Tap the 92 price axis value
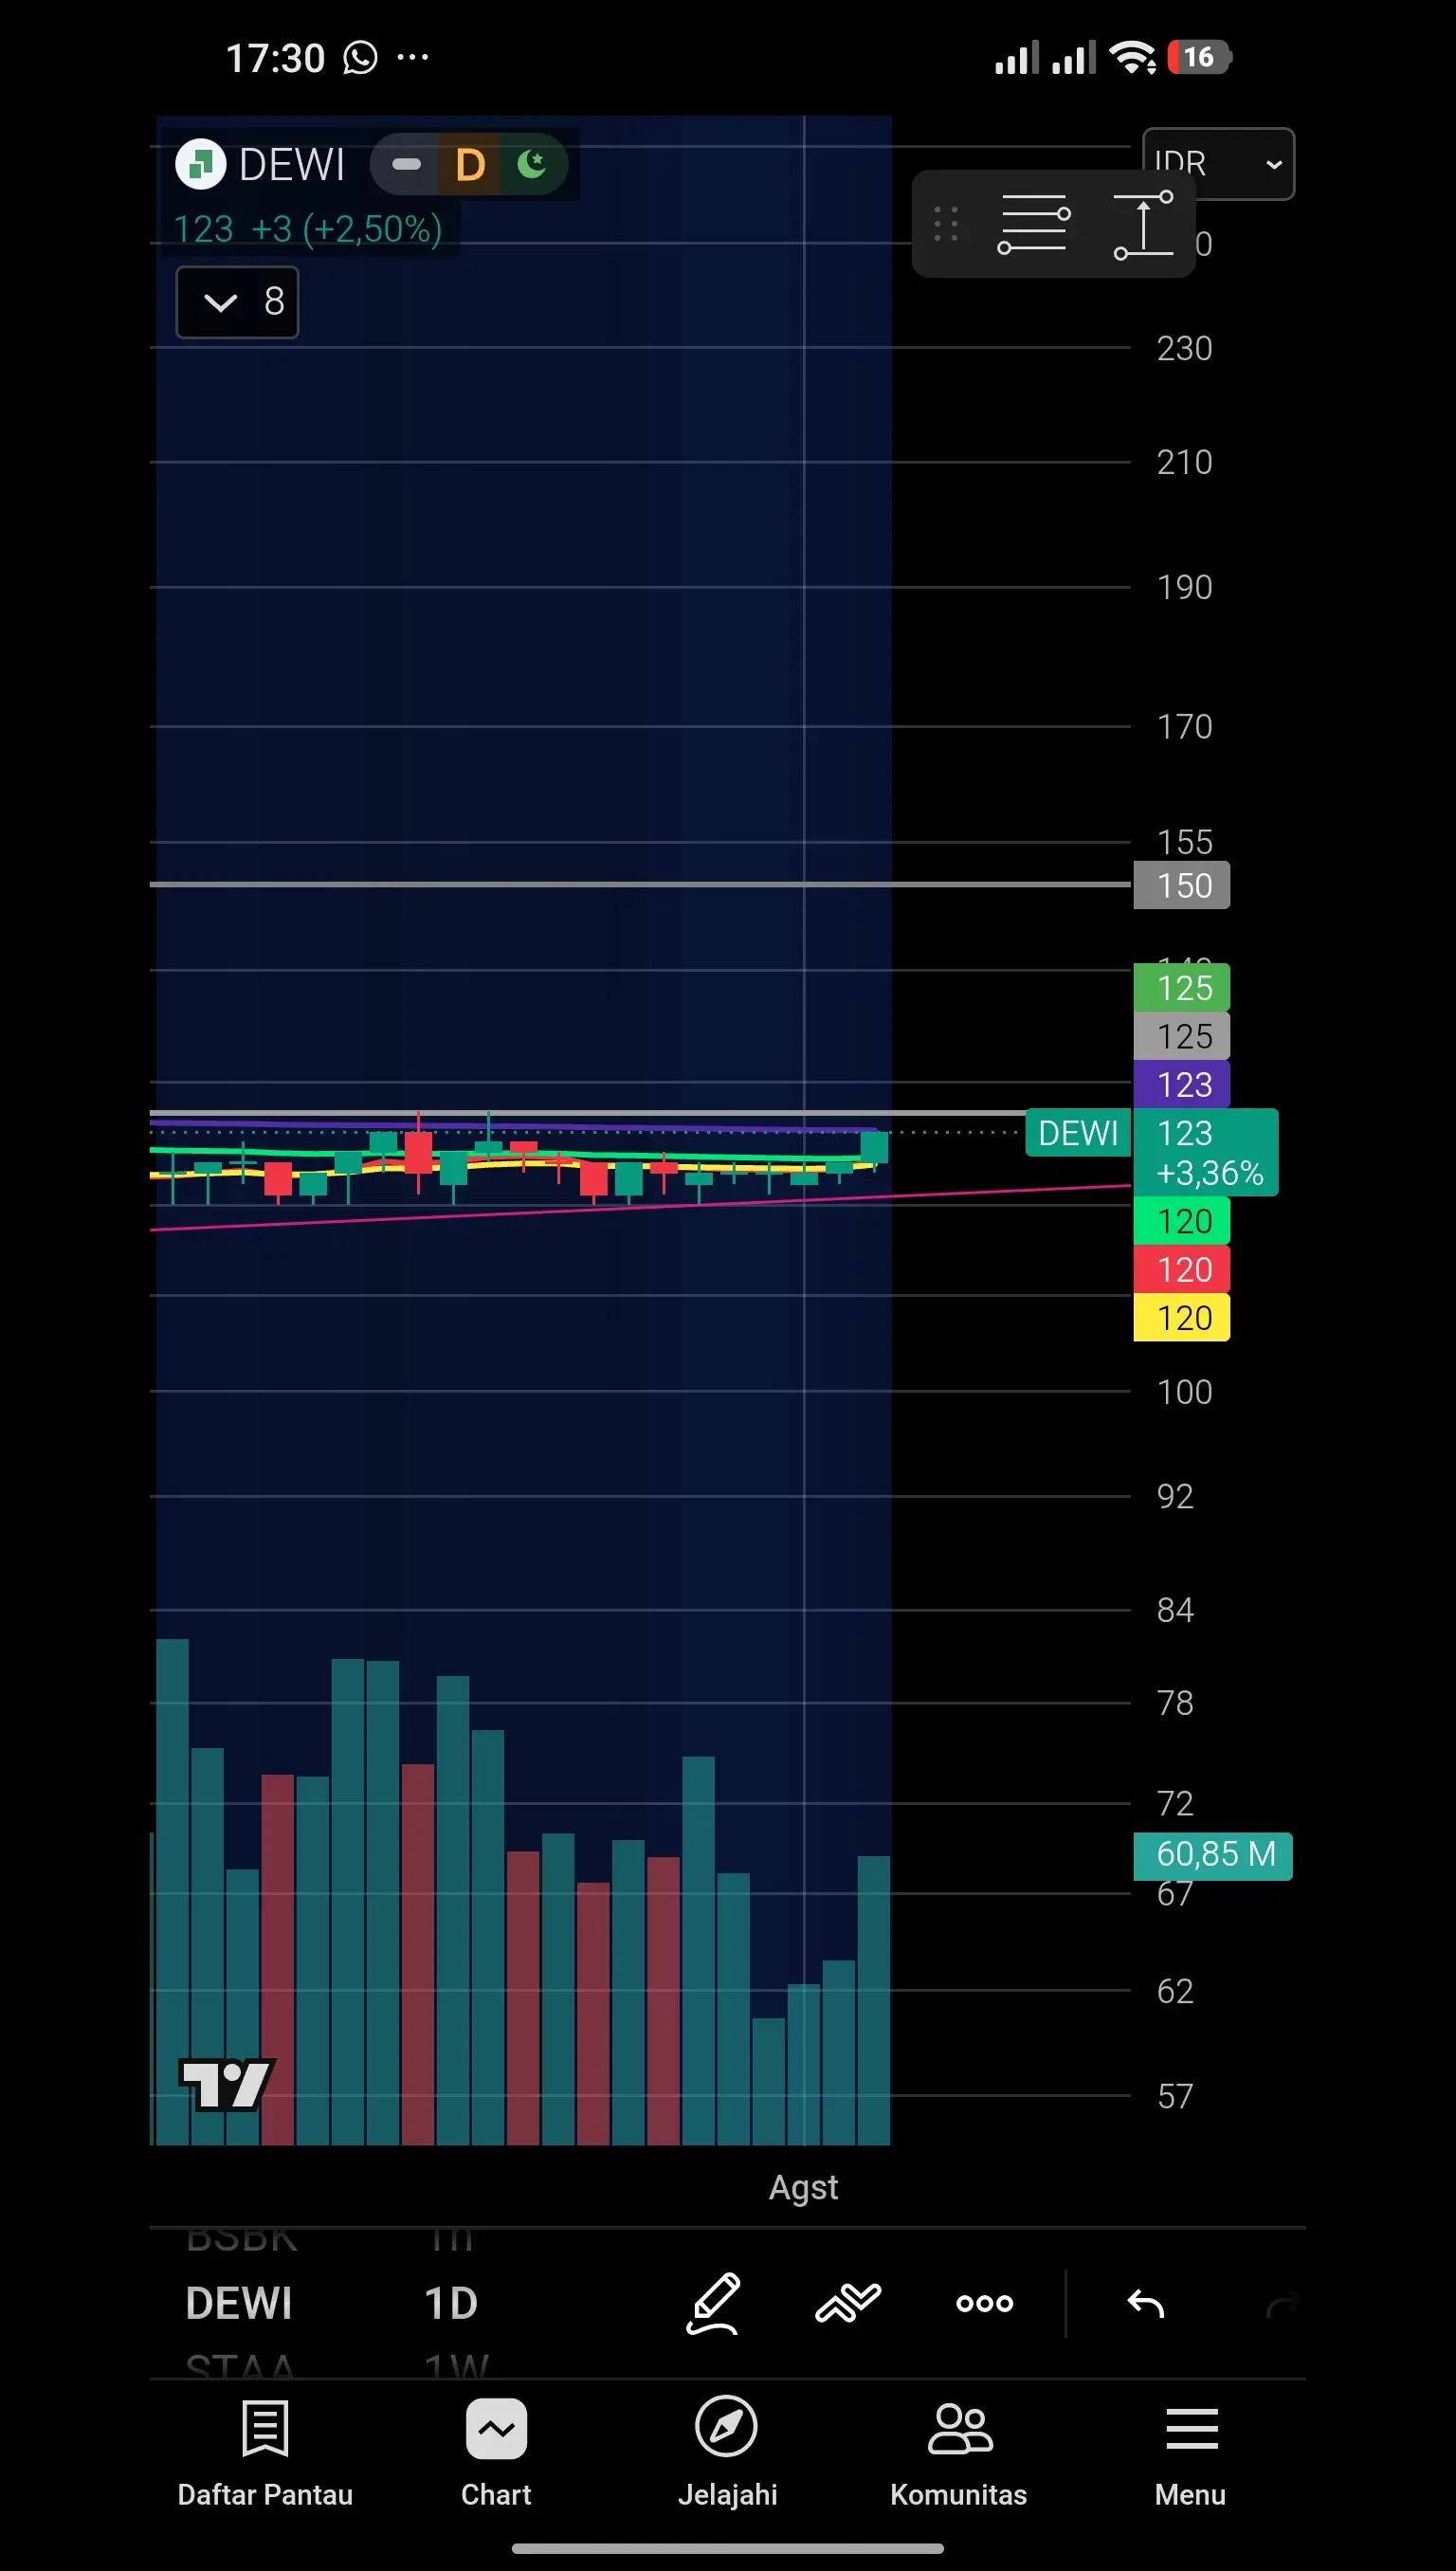1456x2571 pixels. [x=1175, y=1496]
